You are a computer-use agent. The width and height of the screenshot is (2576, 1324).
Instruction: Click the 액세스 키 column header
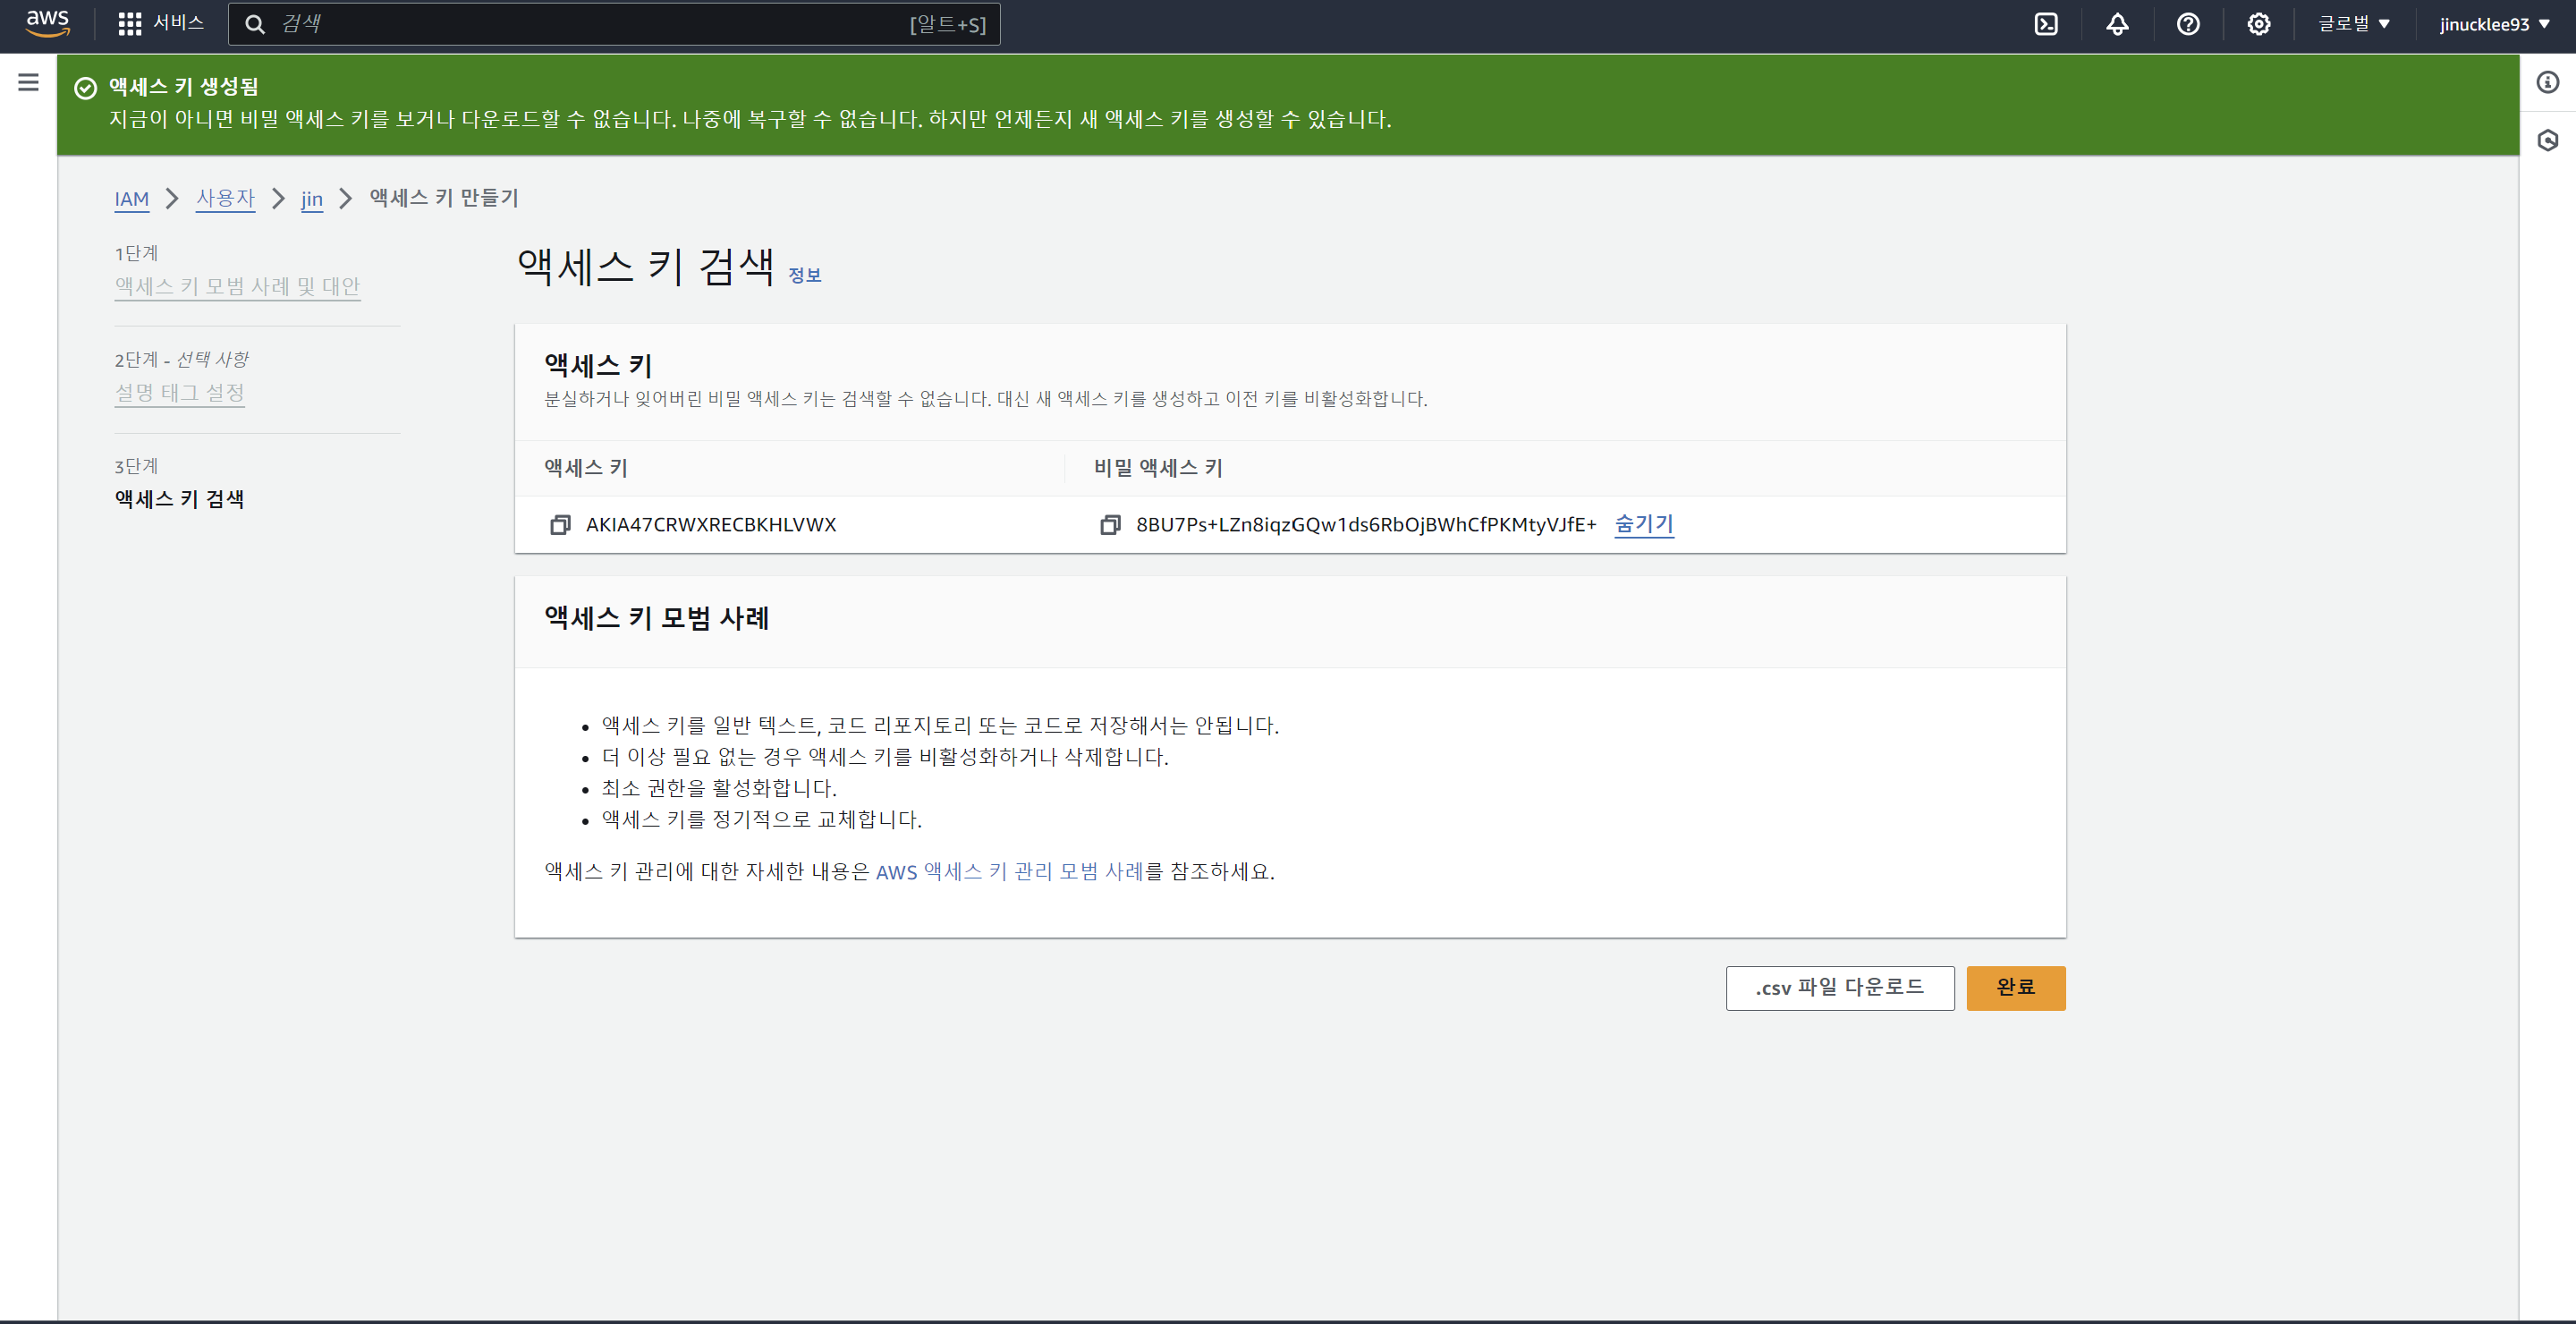click(x=586, y=468)
